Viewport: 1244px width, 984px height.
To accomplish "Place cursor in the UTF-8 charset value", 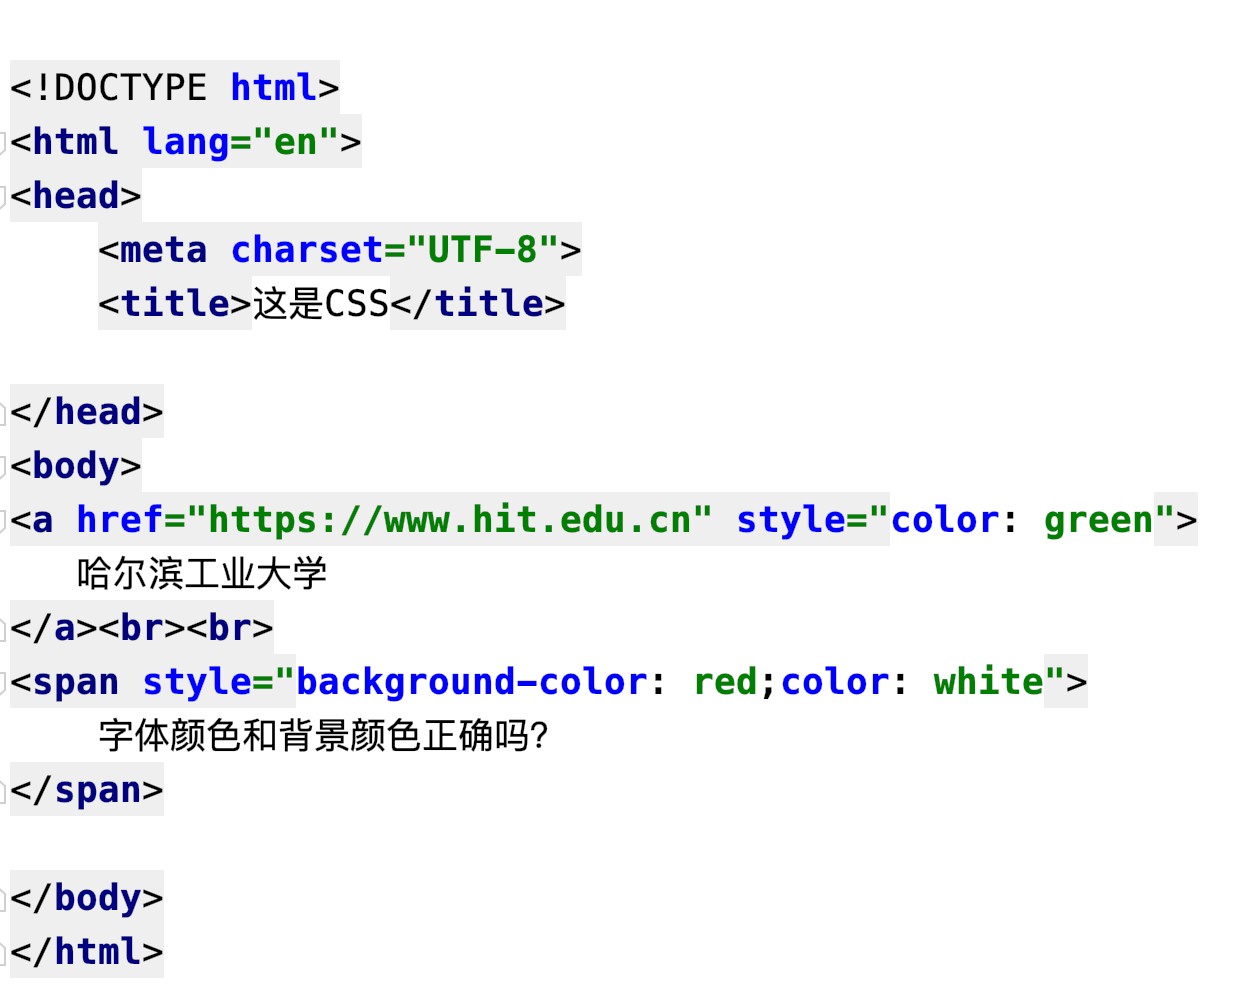I will pyautogui.click(x=482, y=250).
